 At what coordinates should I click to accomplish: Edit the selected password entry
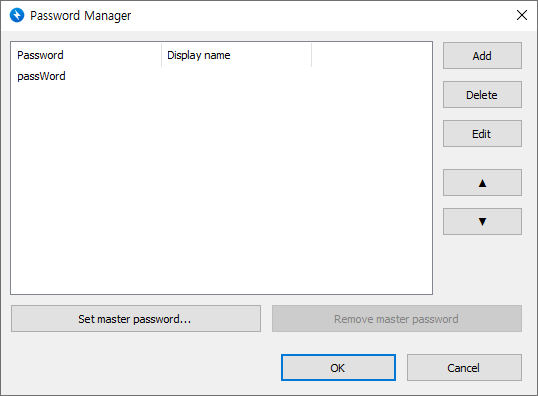point(482,133)
